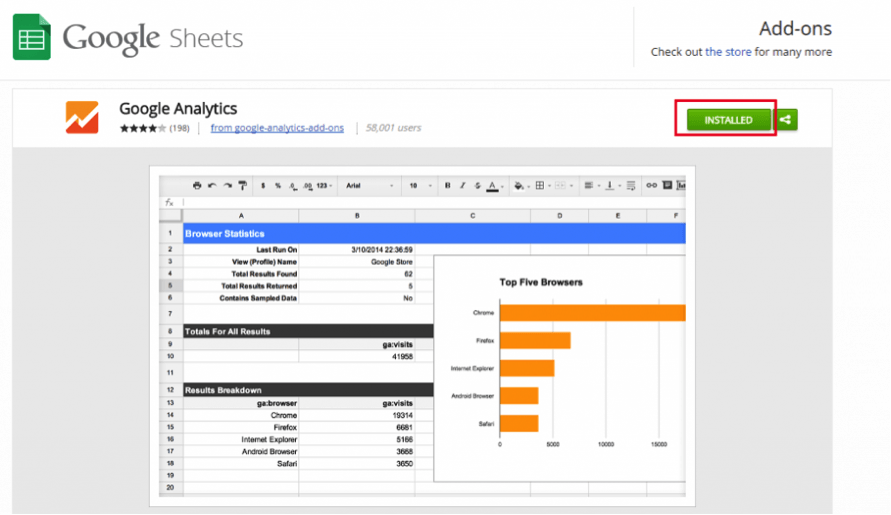Click the Internet Explorer bar in chart
The width and height of the screenshot is (891, 515).
point(527,368)
